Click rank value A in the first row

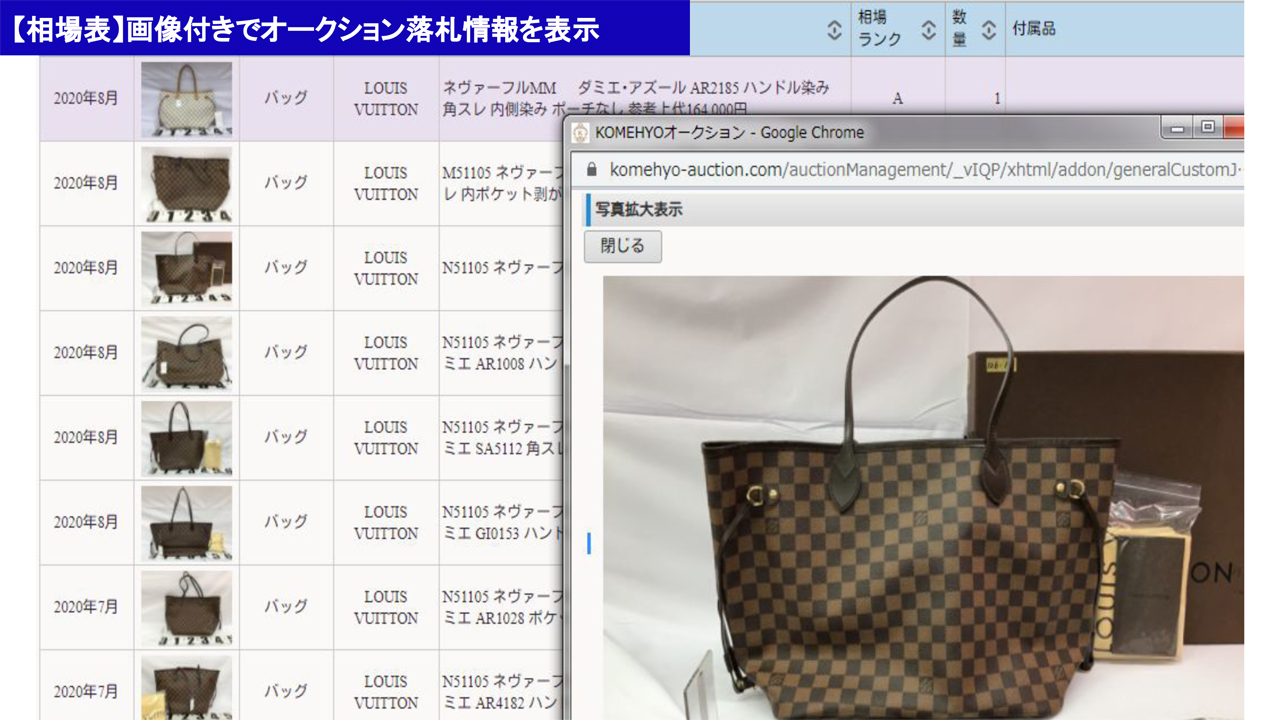tap(897, 99)
